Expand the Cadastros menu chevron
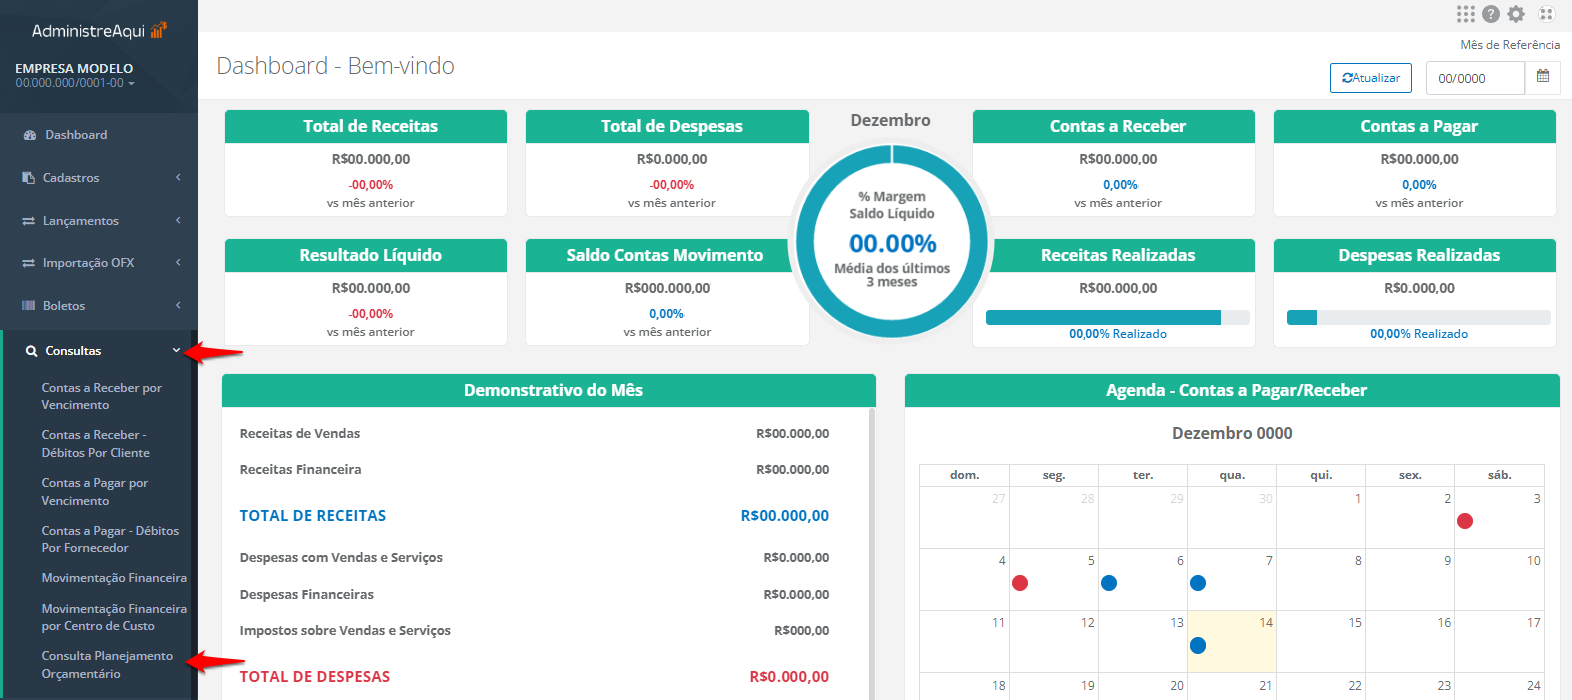1572x700 pixels. coord(178,178)
